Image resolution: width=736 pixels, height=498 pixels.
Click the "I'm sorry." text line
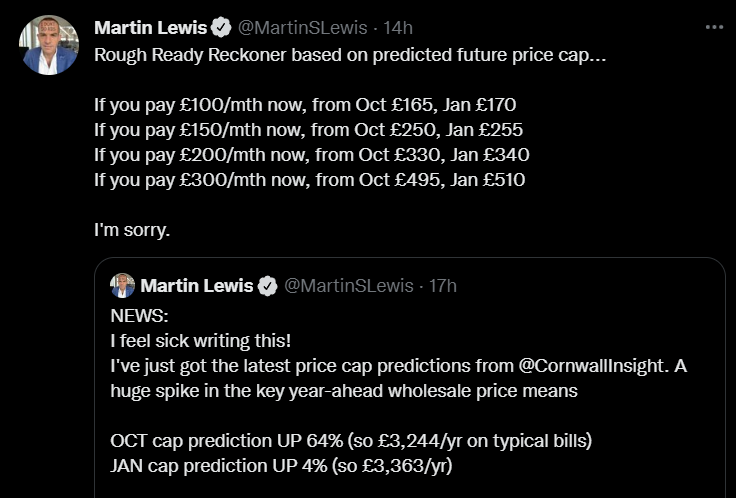tap(133, 229)
